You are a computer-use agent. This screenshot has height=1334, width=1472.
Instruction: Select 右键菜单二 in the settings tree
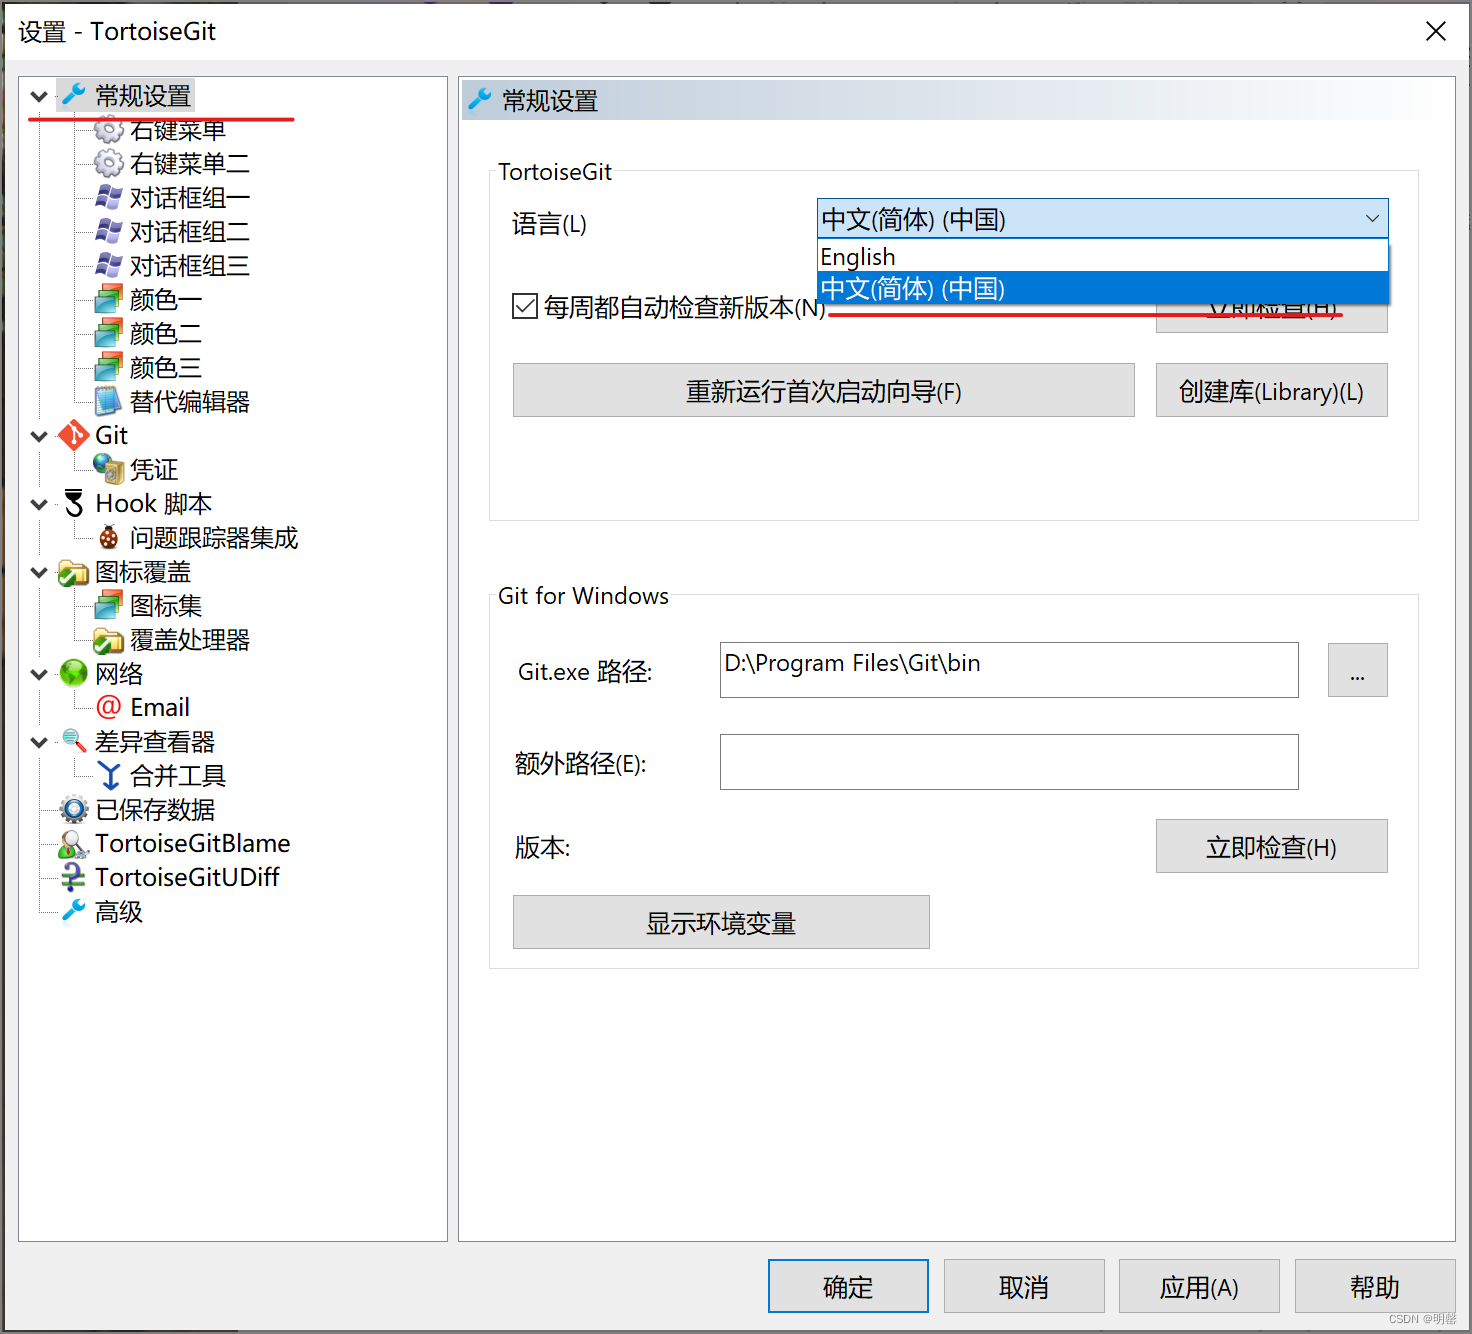tap(190, 163)
